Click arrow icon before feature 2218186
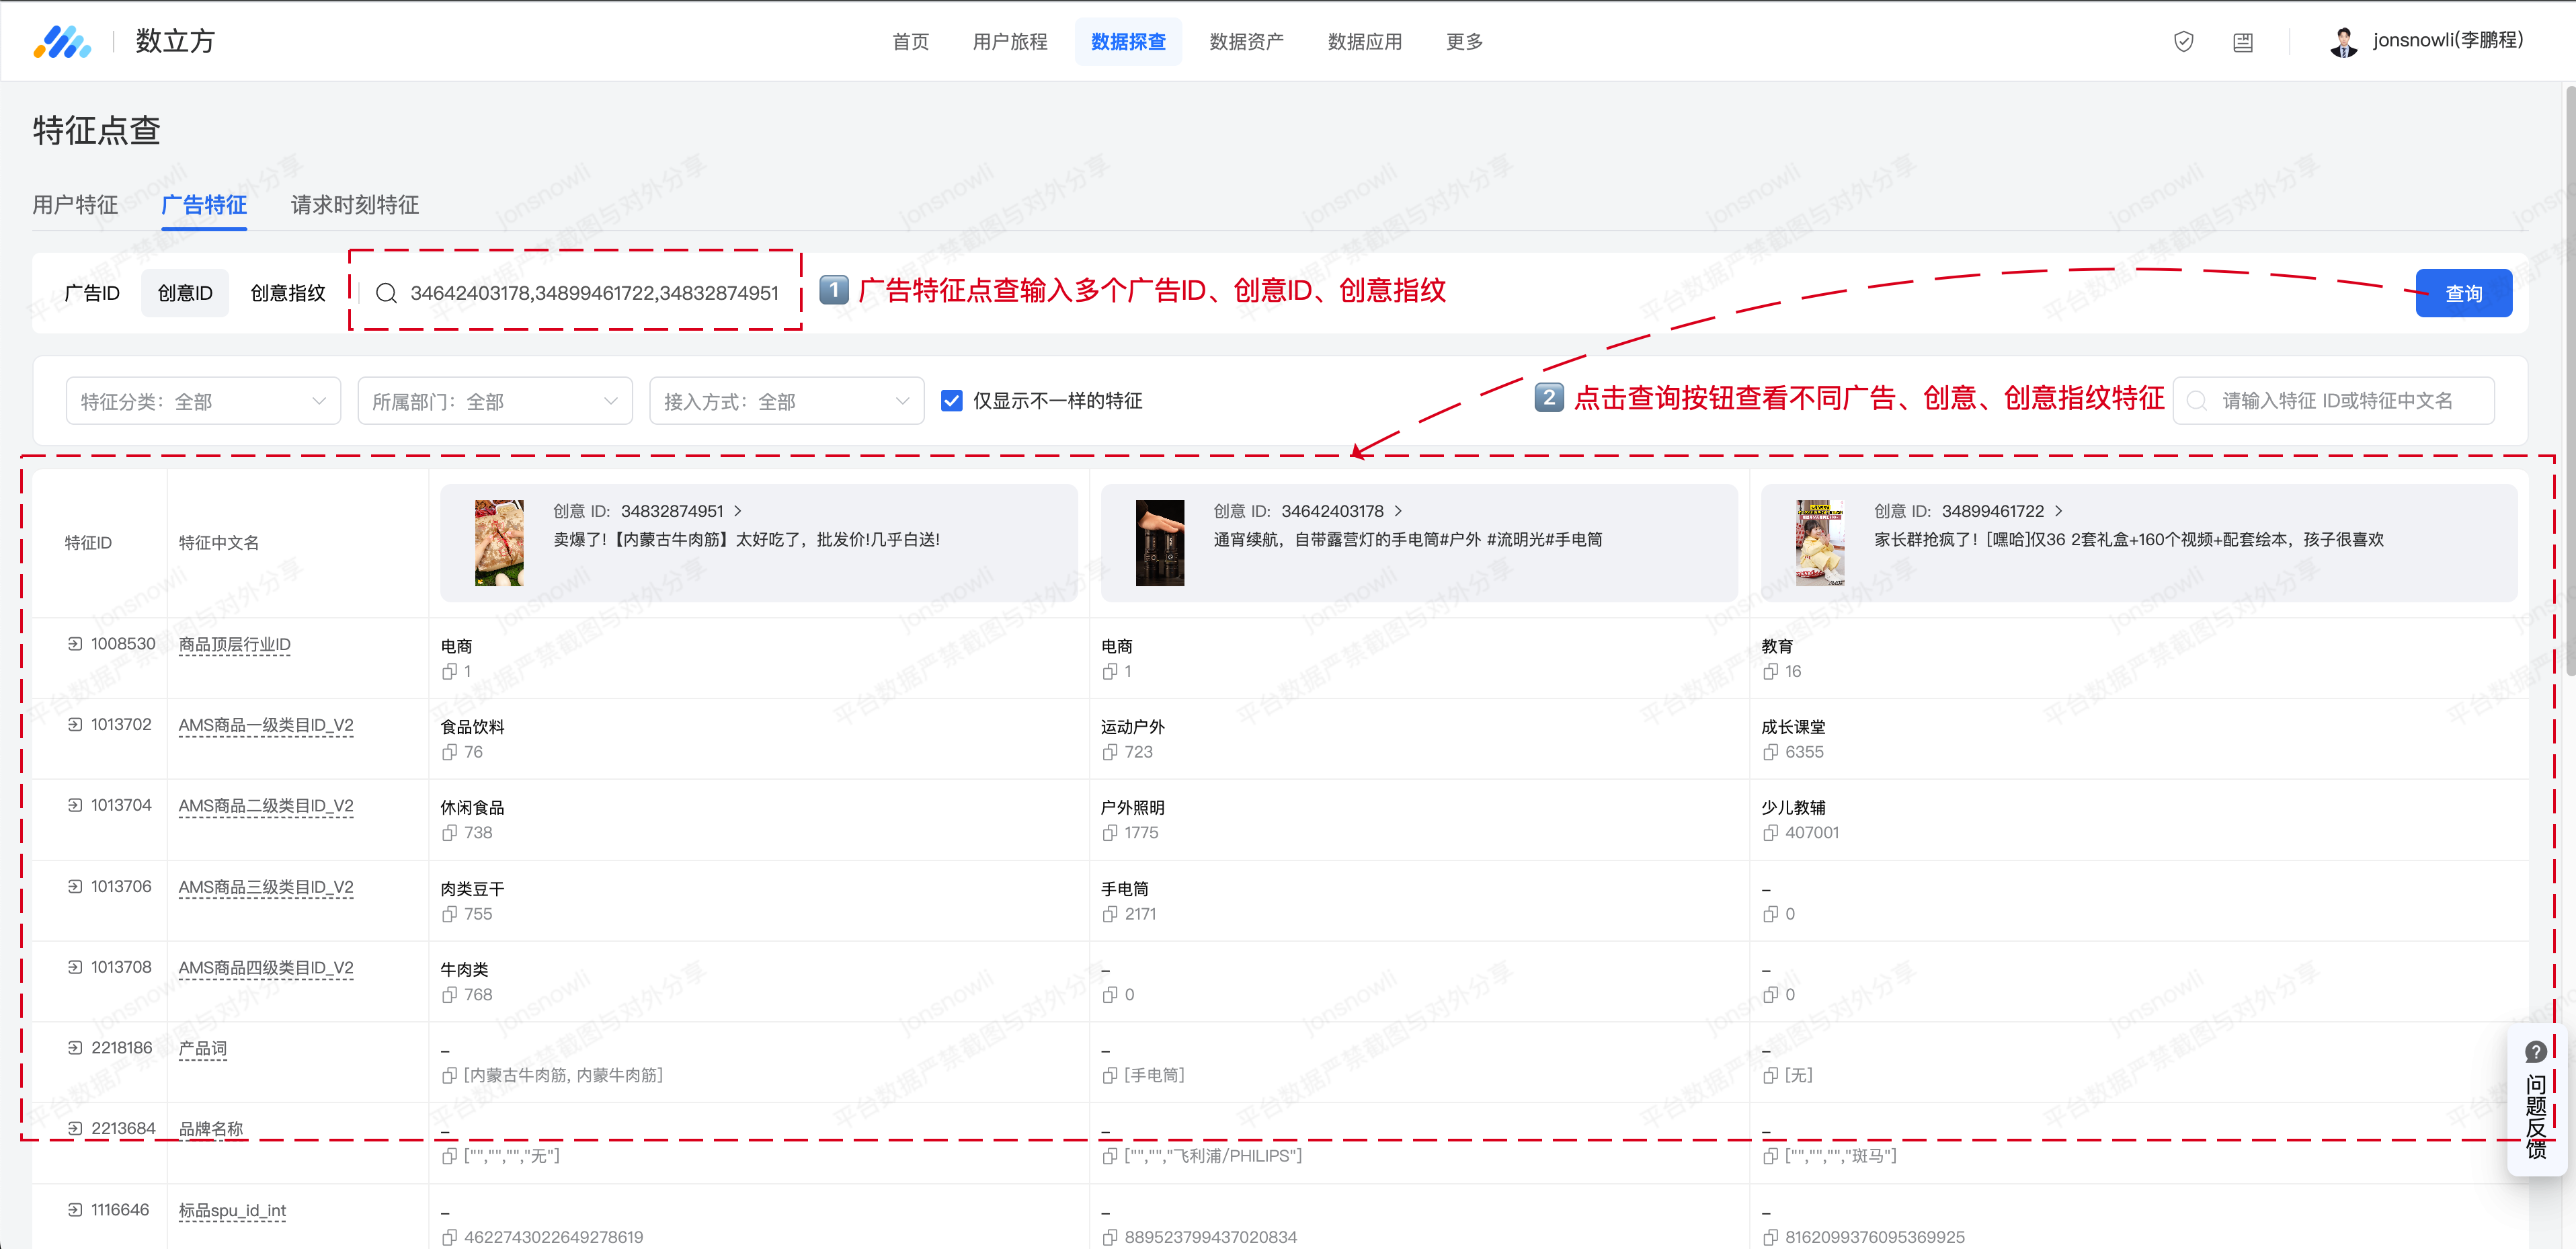The height and width of the screenshot is (1249, 2576). [75, 1048]
